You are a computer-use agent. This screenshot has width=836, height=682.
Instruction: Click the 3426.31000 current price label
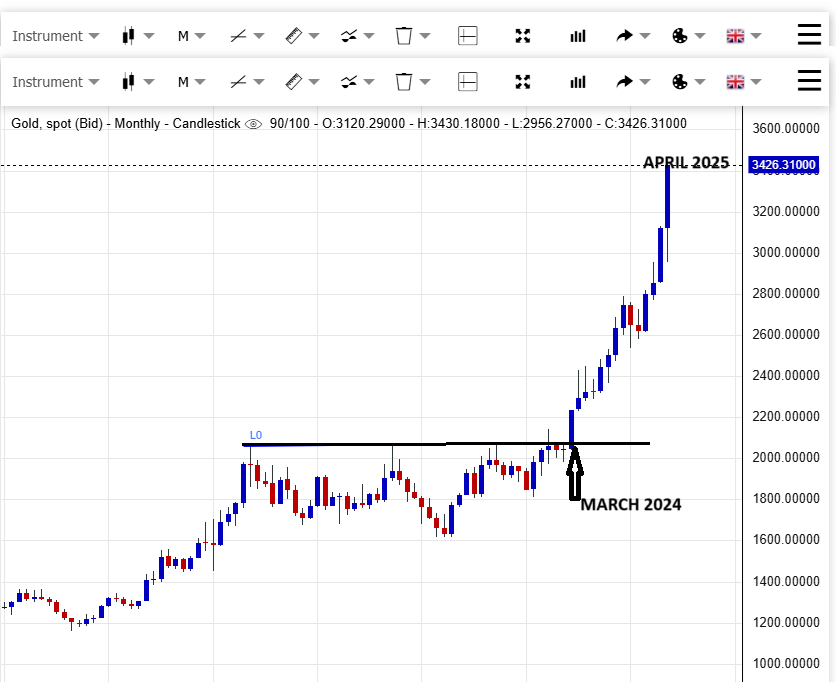783,165
